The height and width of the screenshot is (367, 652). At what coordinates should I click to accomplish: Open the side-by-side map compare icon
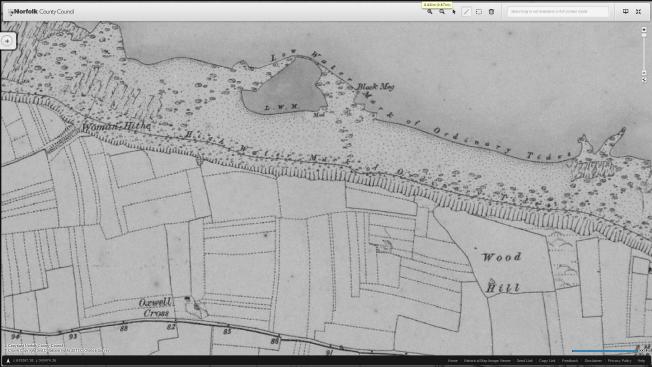pyautogui.click(x=625, y=12)
